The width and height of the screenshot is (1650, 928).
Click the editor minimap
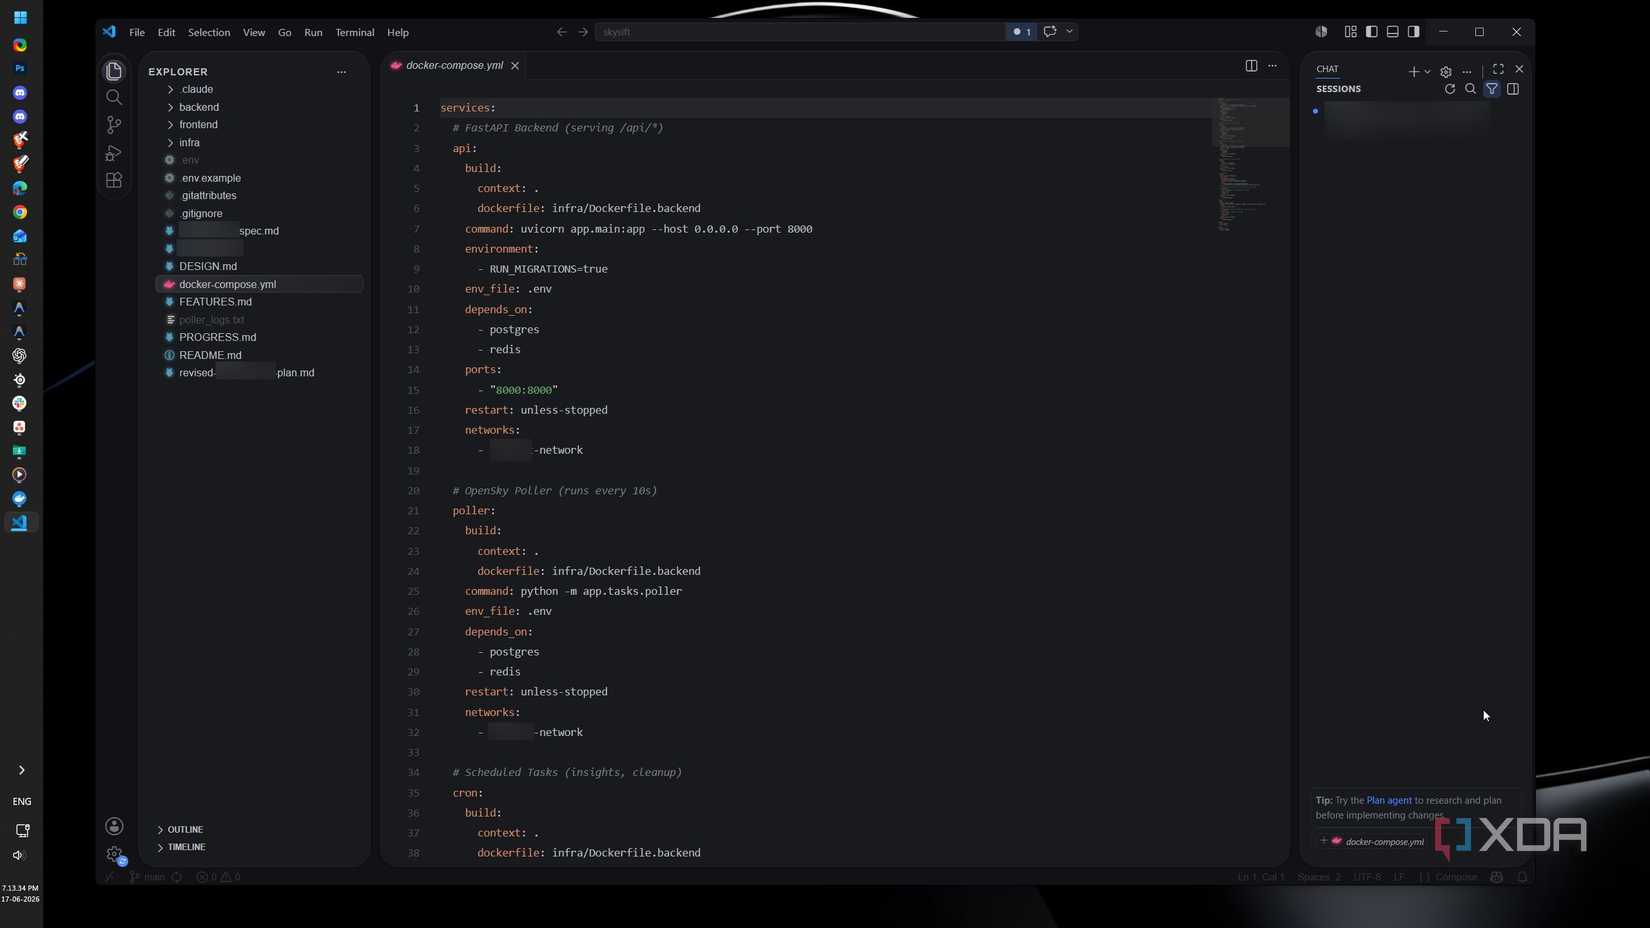(x=1250, y=165)
